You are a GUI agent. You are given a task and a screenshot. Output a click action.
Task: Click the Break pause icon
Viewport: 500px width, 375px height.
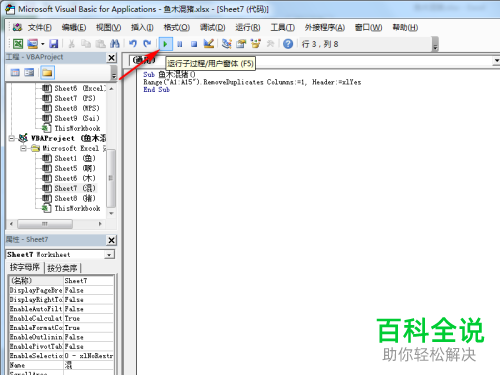pyautogui.click(x=180, y=44)
